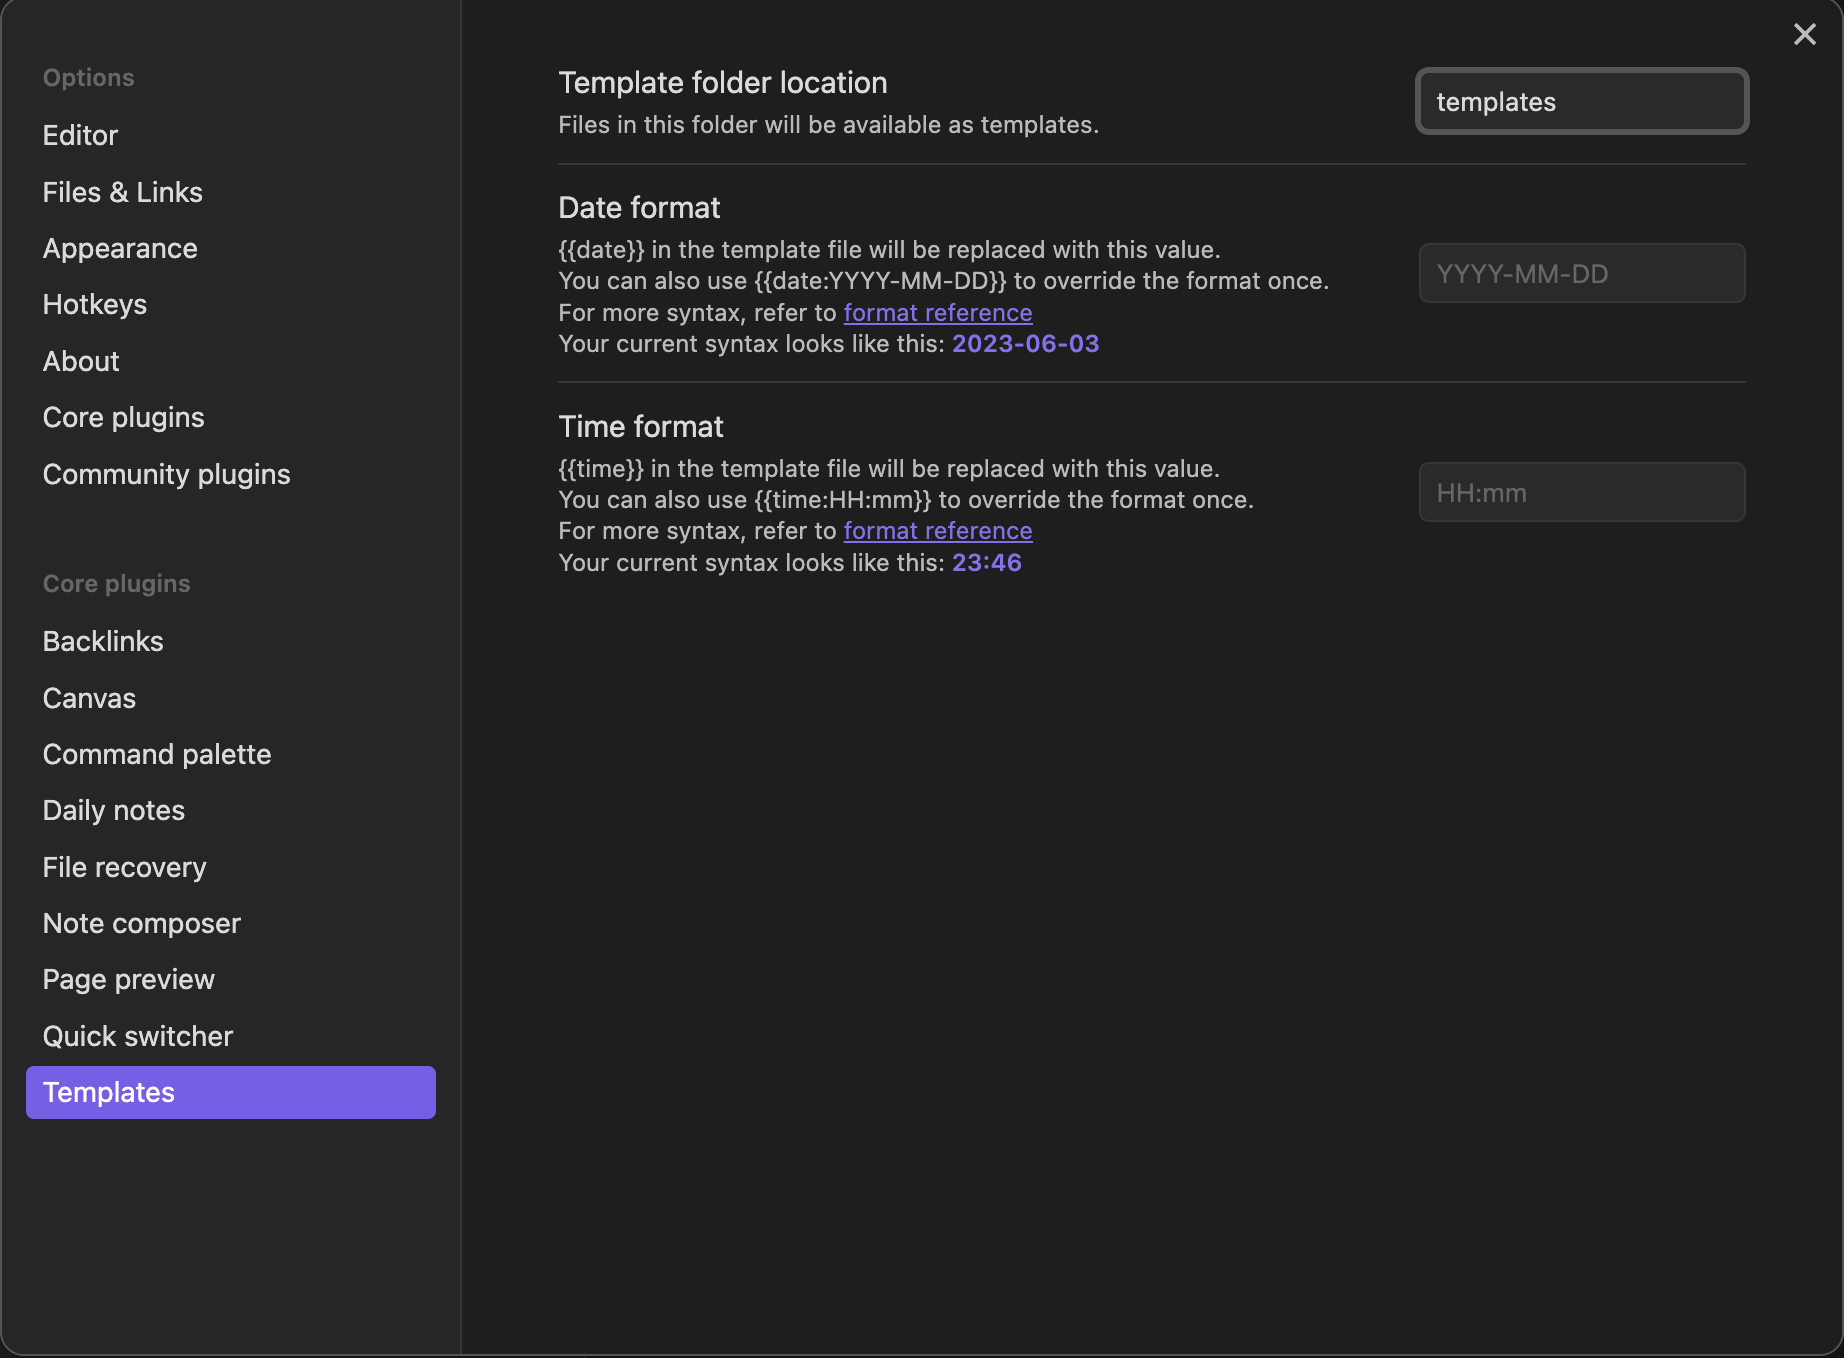
Task: Select Hotkeys in the sidebar
Action: 94,304
